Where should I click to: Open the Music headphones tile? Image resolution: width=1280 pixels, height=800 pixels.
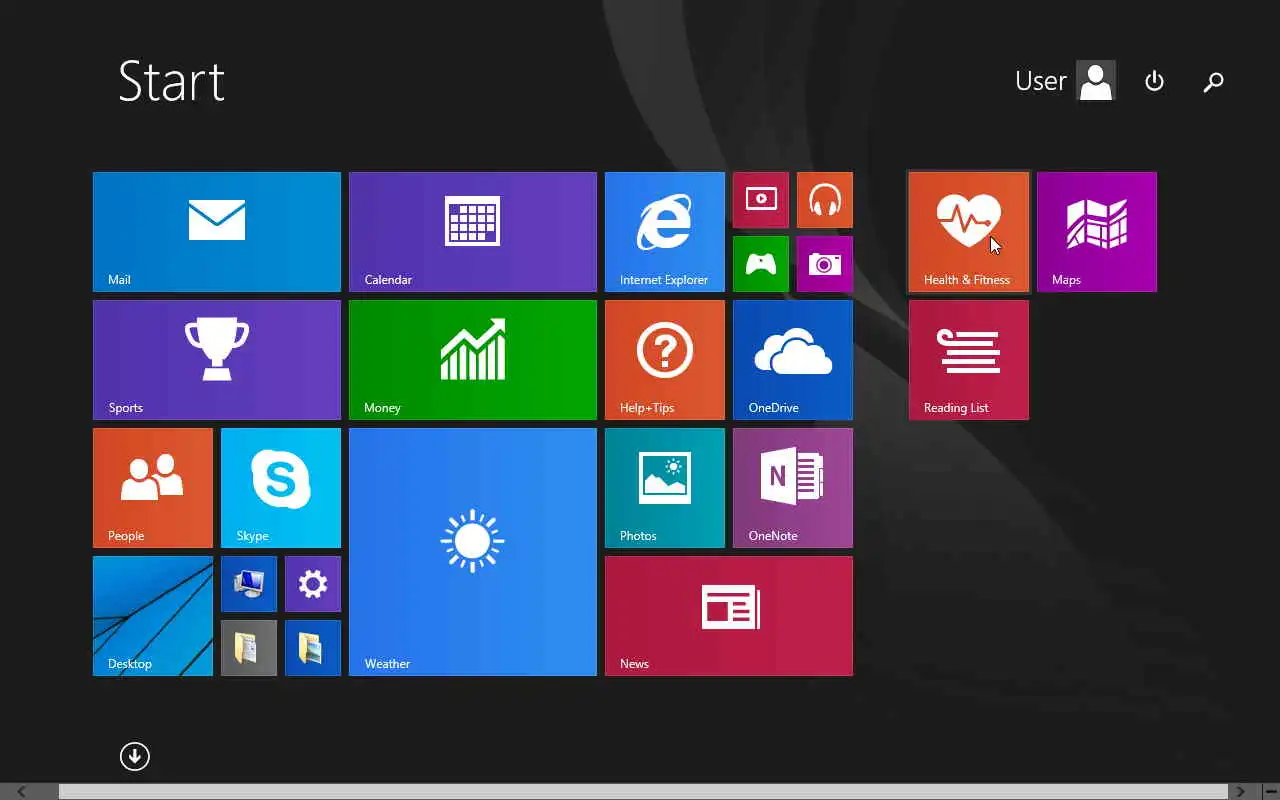pos(825,200)
